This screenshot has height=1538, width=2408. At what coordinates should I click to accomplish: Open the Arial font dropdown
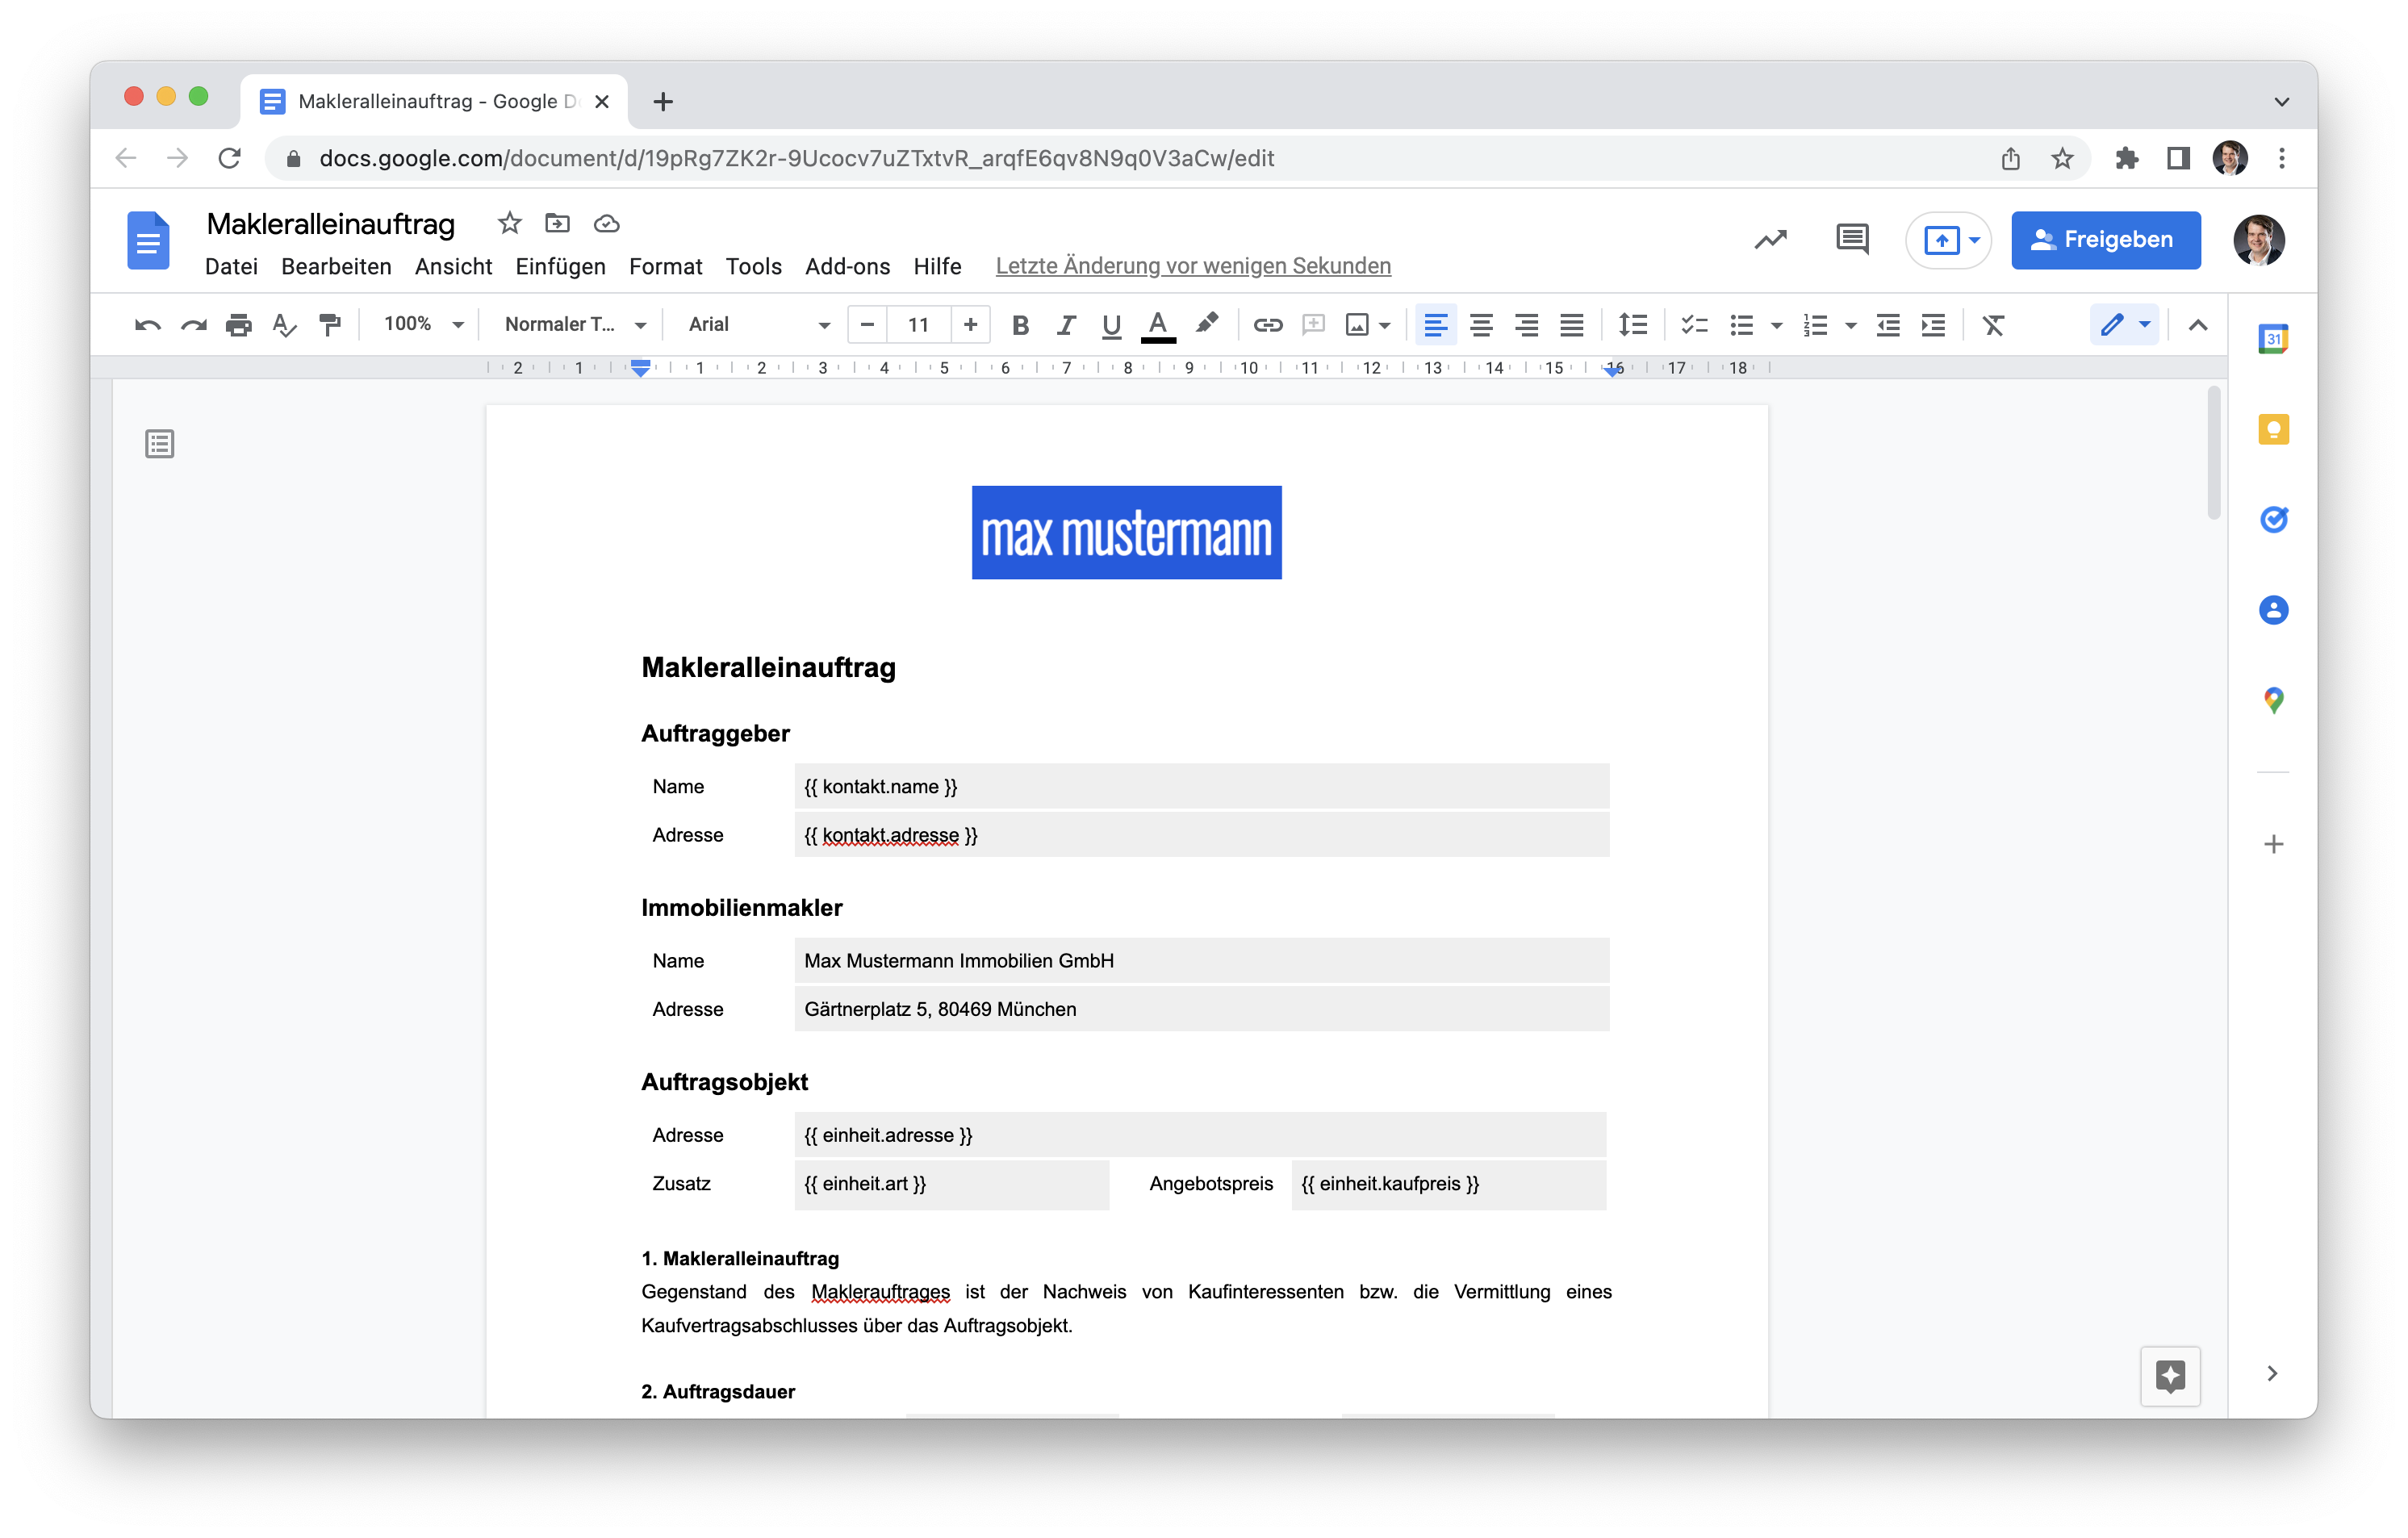point(758,324)
